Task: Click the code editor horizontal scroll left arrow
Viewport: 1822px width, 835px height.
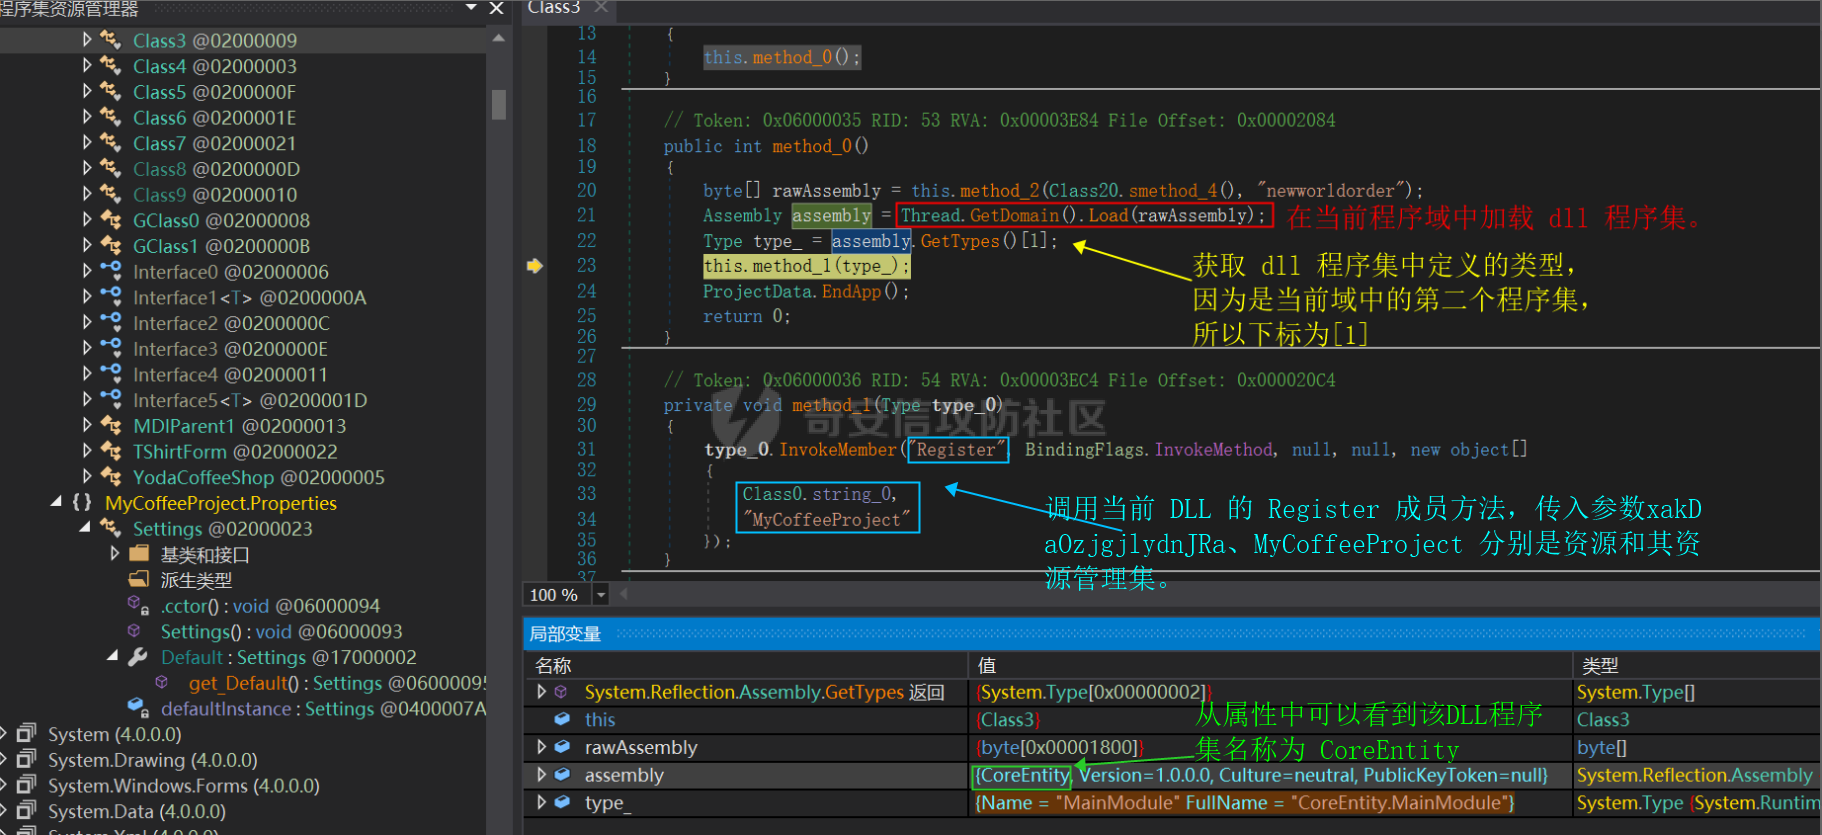Action: [624, 594]
